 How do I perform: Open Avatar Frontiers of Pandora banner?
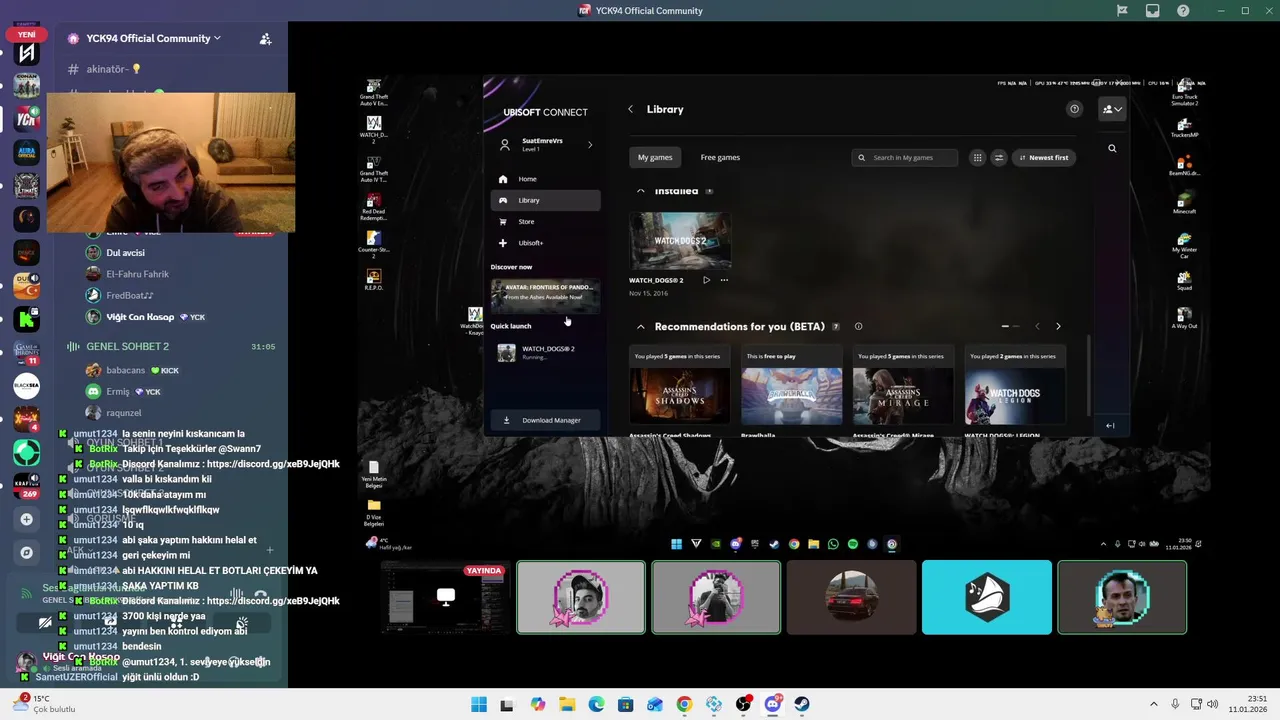[x=545, y=294]
